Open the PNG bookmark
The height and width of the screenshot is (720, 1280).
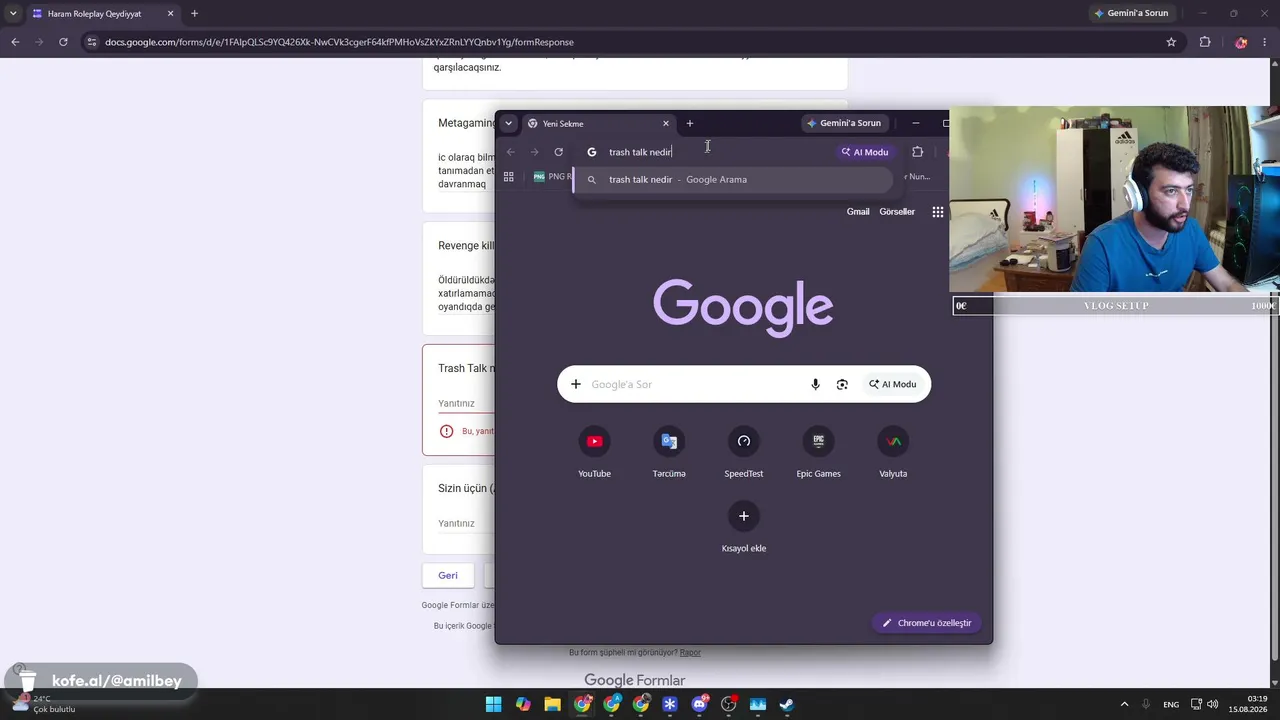pos(552,177)
